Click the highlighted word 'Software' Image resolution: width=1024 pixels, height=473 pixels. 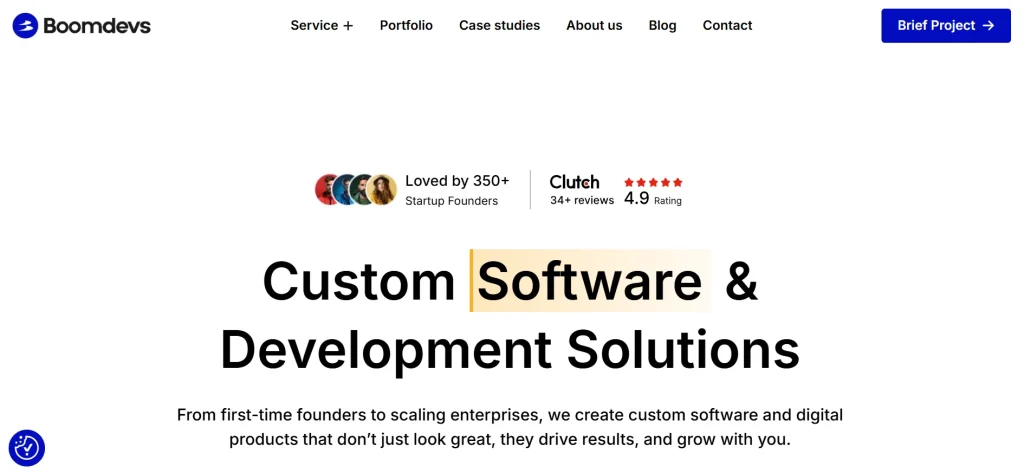590,281
